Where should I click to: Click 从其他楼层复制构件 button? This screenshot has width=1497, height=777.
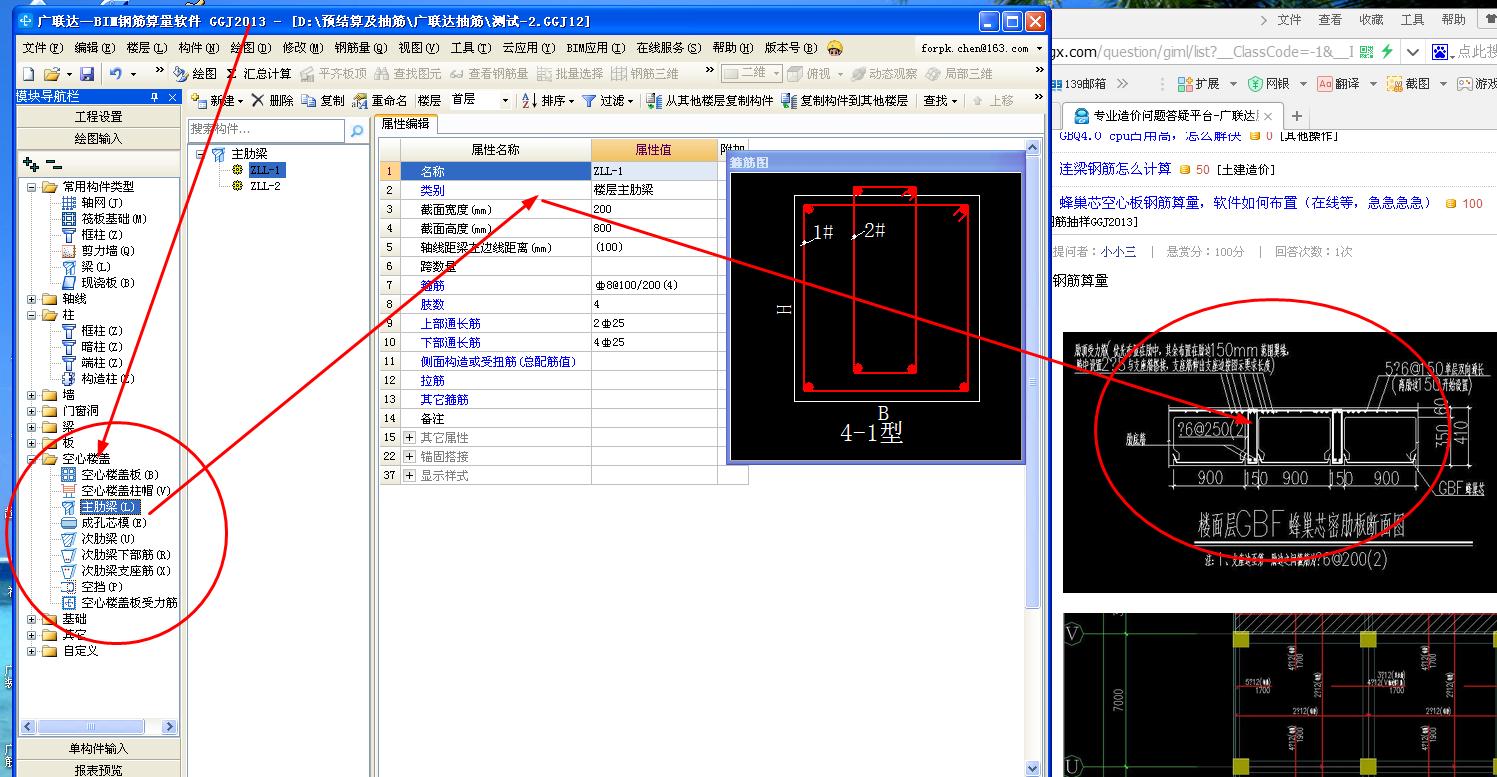tap(711, 101)
